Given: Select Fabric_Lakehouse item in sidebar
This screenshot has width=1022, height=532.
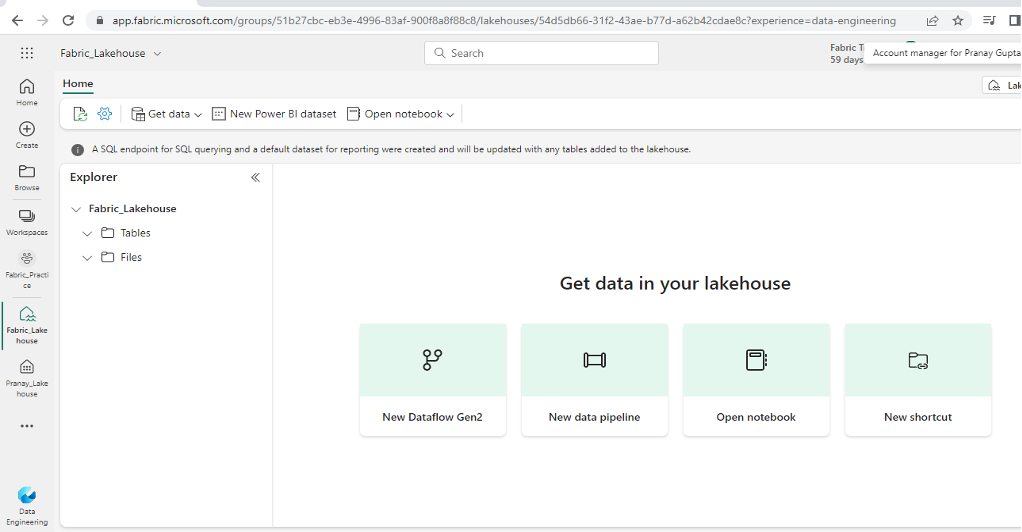Looking at the screenshot, I should (27, 325).
